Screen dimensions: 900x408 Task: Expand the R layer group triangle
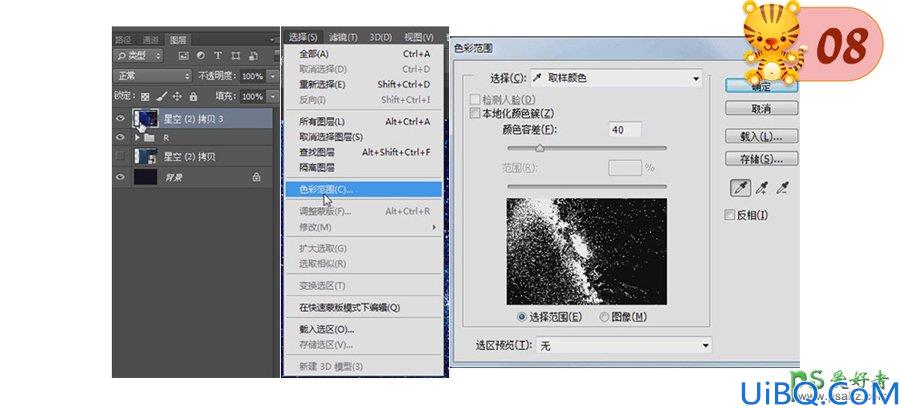137,138
